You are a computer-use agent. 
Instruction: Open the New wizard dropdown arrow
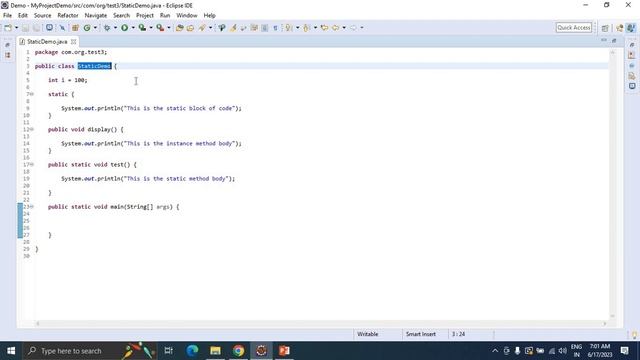point(16,28)
